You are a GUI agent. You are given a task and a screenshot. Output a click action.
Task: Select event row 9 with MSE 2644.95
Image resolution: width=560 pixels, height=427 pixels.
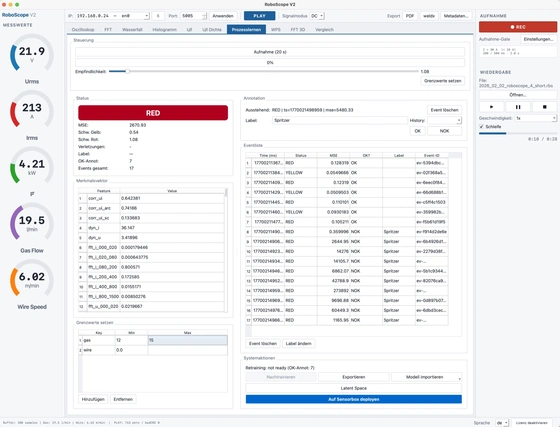346,242
